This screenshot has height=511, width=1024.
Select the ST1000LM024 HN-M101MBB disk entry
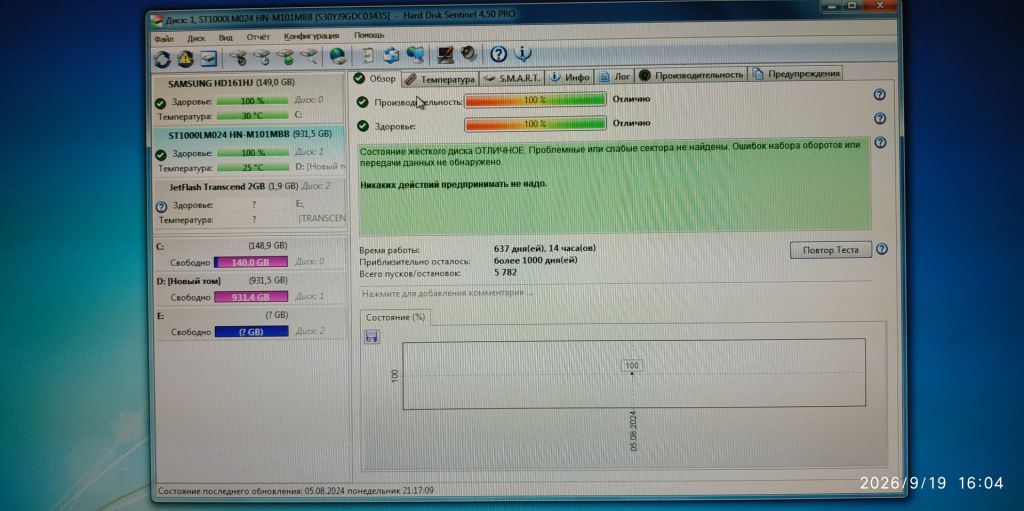coord(249,151)
